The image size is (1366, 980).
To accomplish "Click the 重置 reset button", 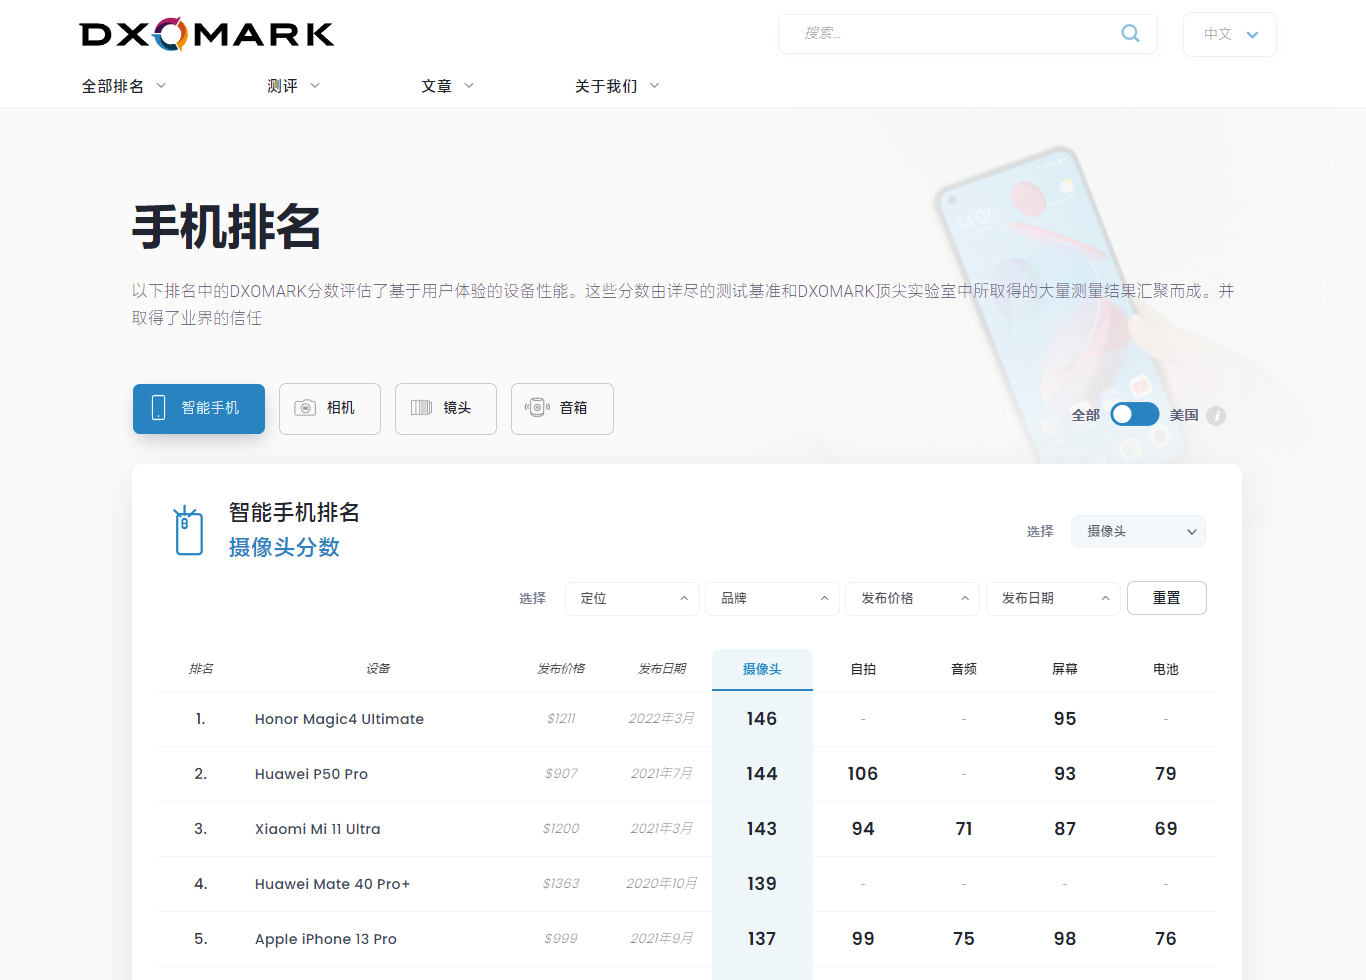I will coord(1167,598).
